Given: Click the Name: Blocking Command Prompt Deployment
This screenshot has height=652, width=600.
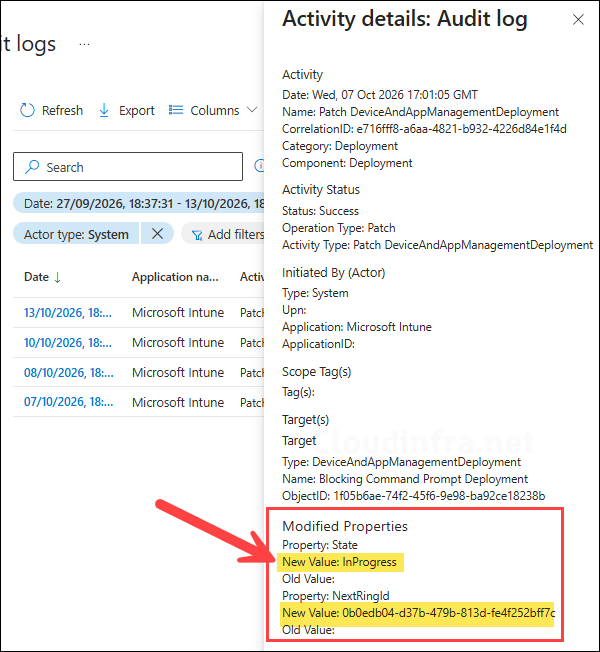Looking at the screenshot, I should coord(405,479).
